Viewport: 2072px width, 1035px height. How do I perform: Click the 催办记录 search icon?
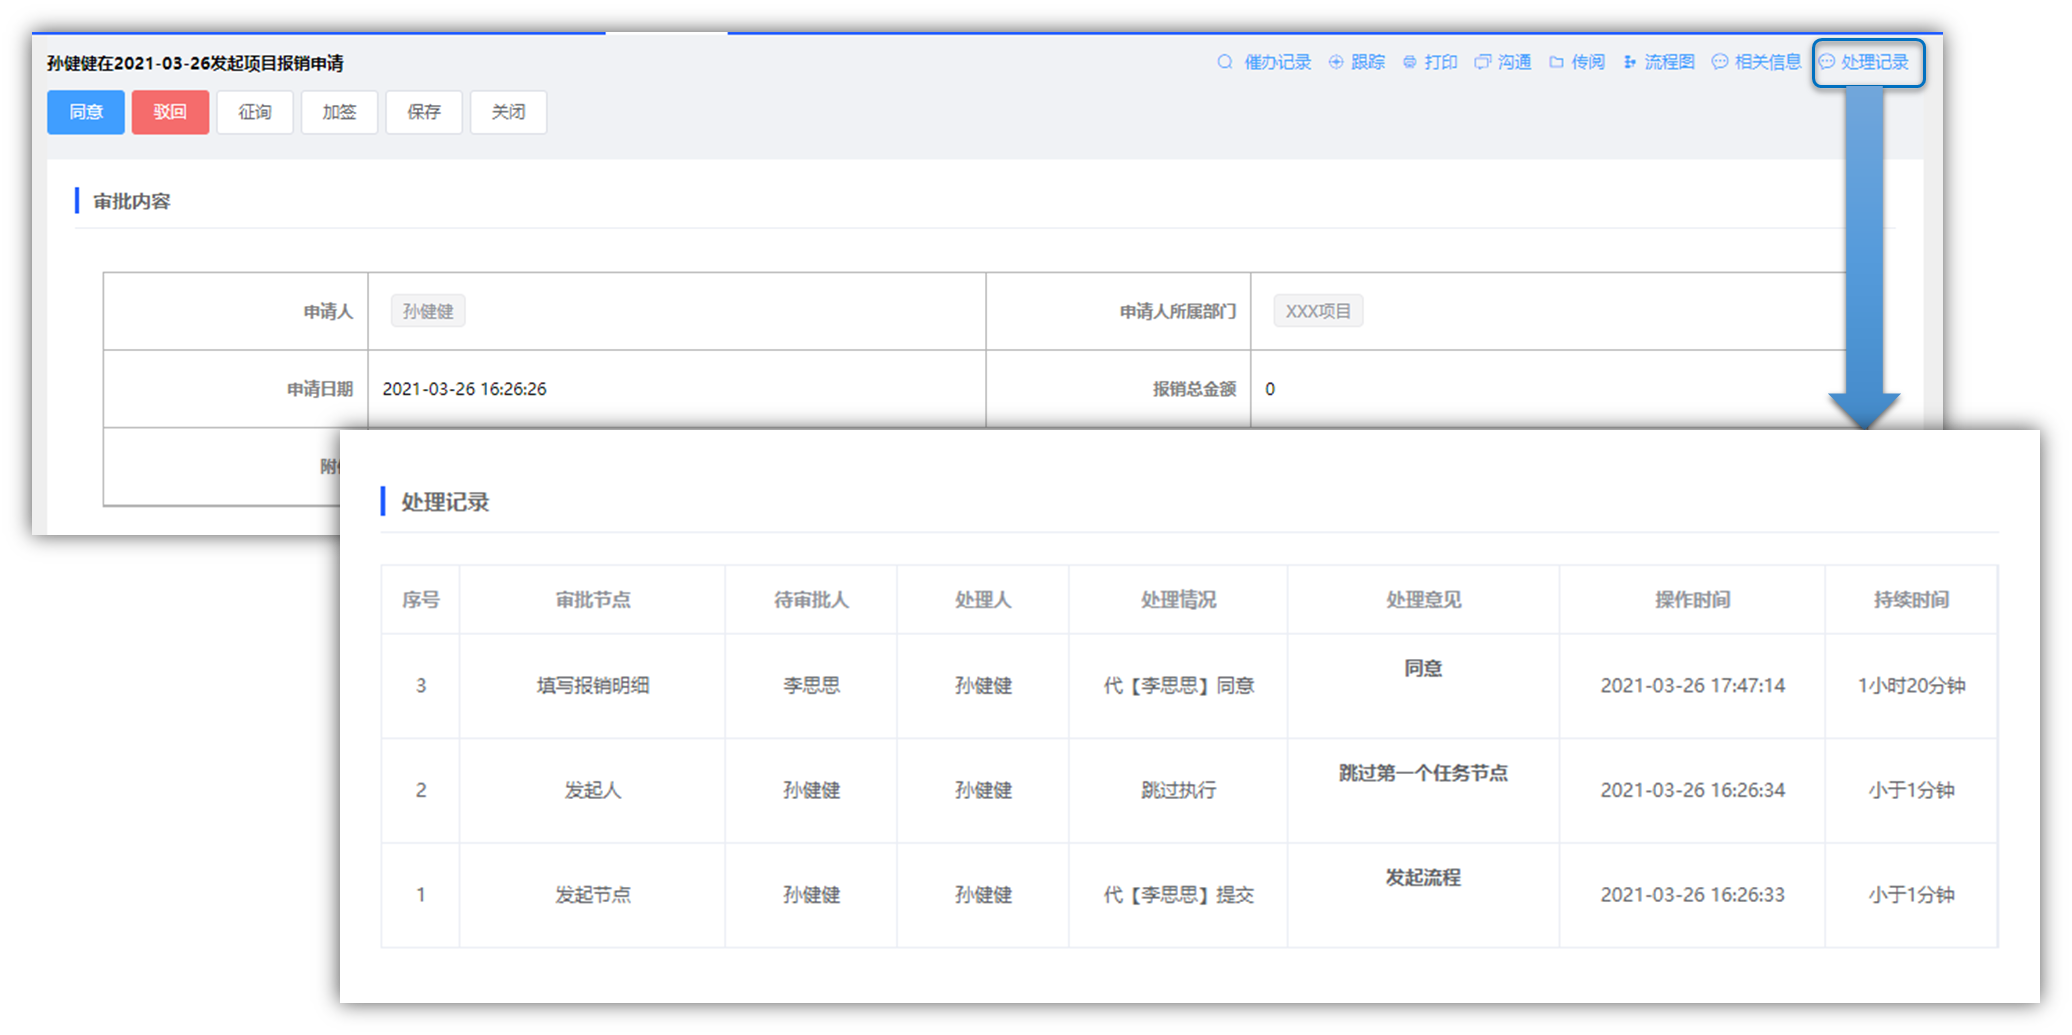pyautogui.click(x=1224, y=62)
